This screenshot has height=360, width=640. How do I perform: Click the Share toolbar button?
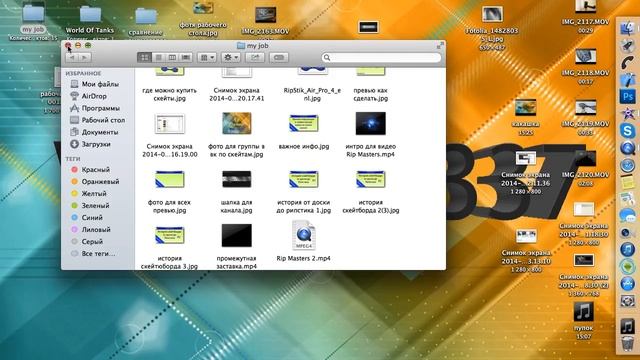click(255, 58)
